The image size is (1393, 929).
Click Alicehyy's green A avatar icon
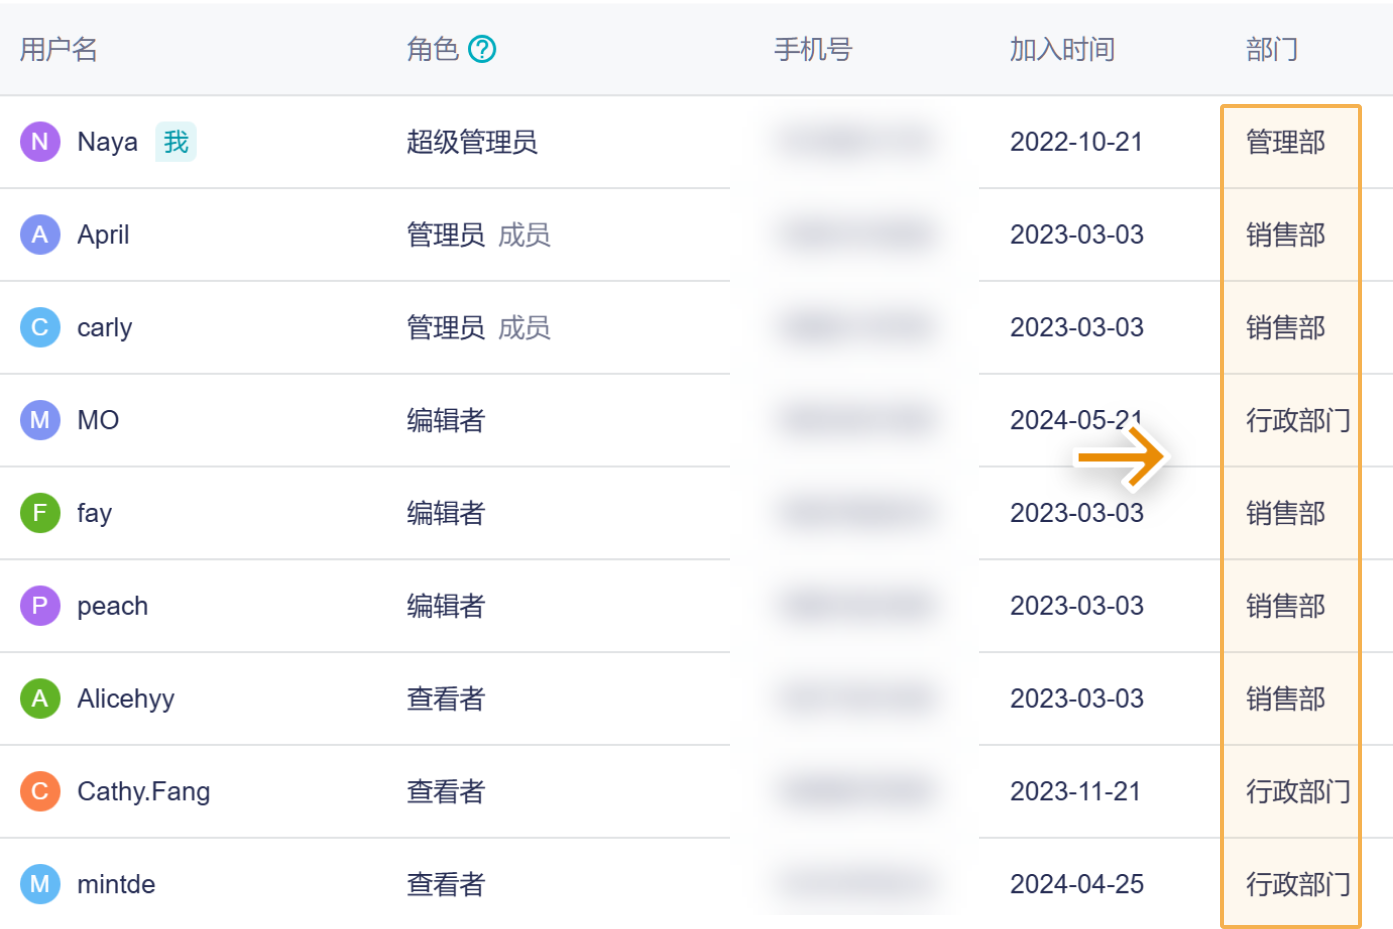tap(40, 699)
